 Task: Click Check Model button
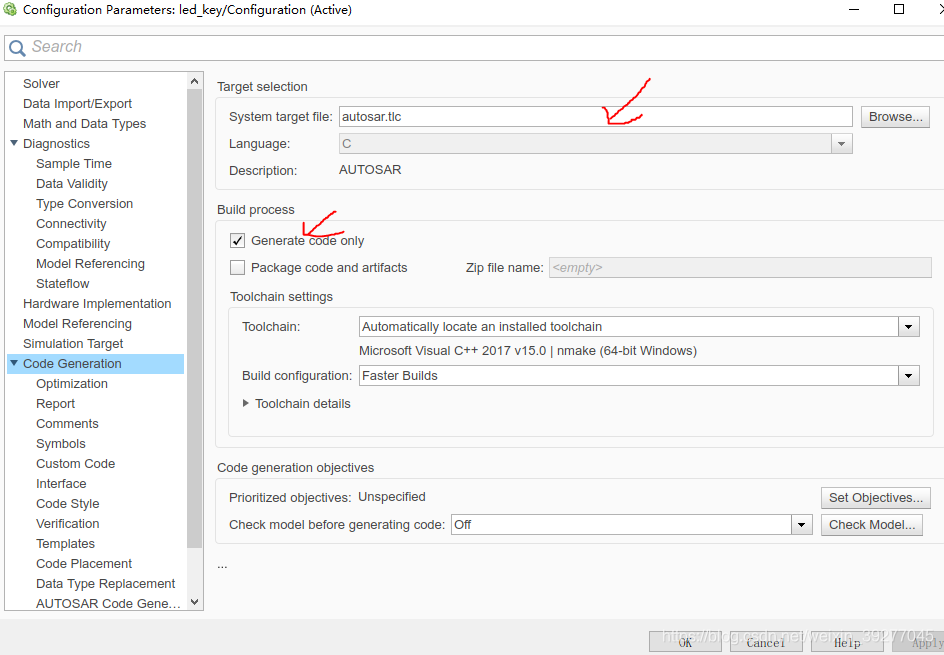[x=872, y=524]
